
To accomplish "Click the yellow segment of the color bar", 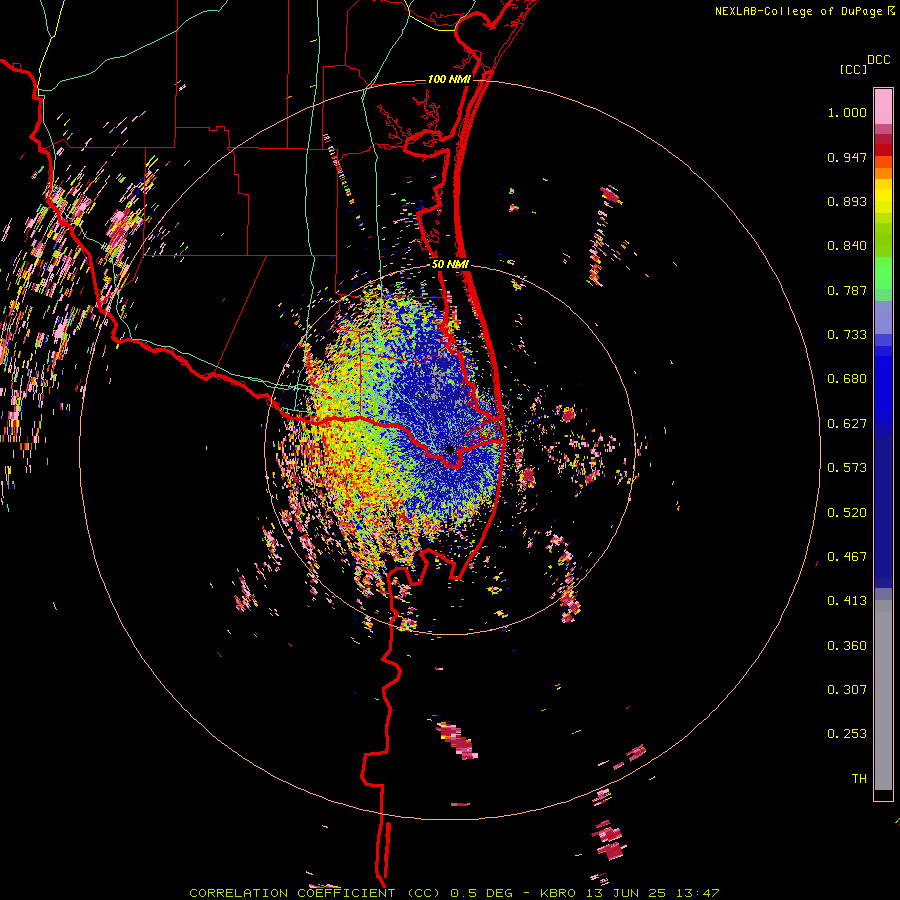I will tap(883, 195).
